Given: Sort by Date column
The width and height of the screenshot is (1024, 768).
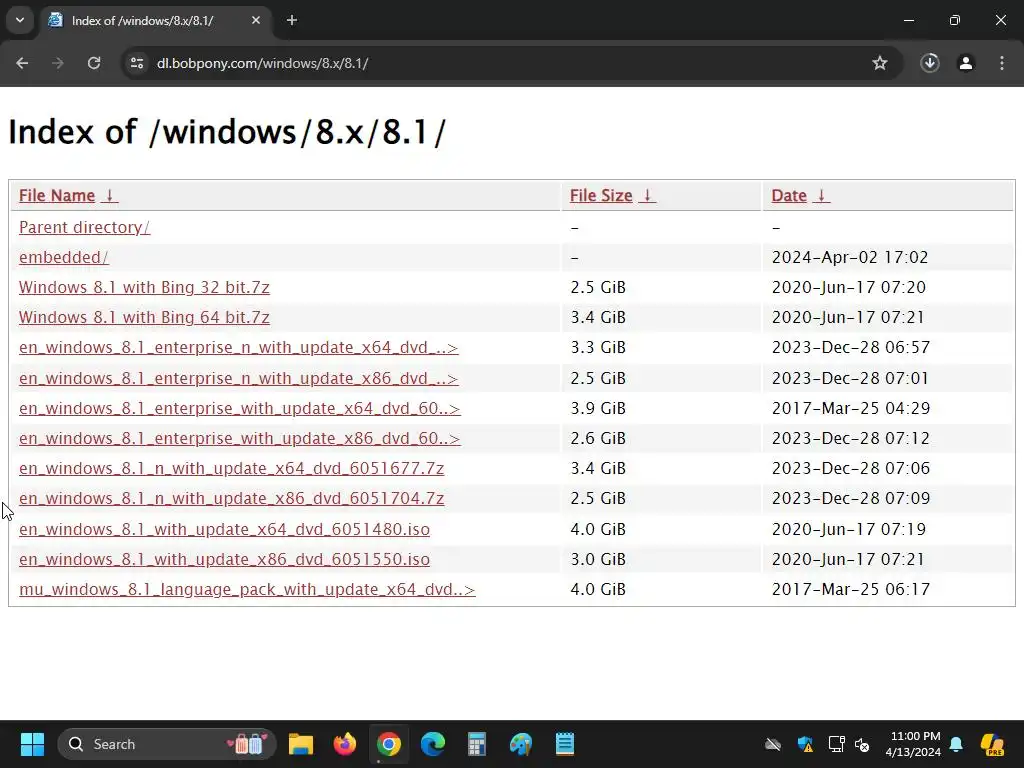Looking at the screenshot, I should 800,195.
